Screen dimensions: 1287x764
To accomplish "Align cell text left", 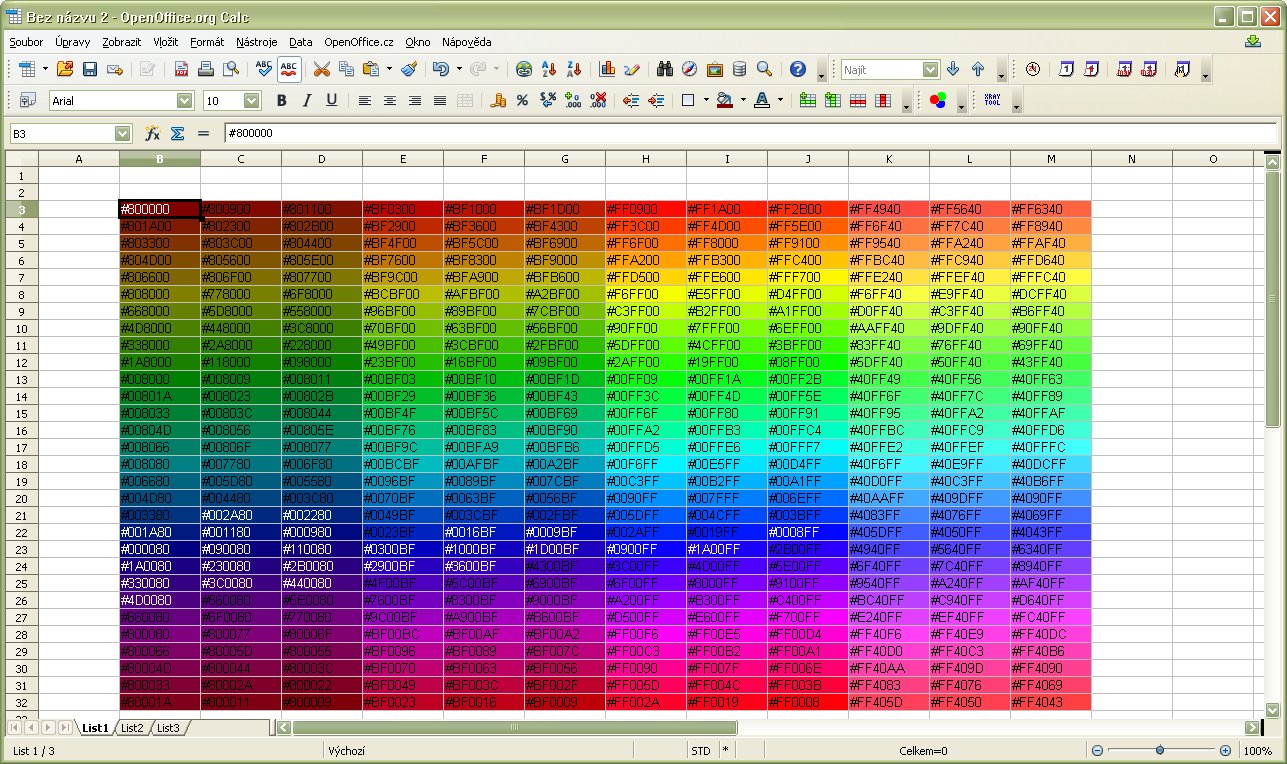I will pos(365,100).
